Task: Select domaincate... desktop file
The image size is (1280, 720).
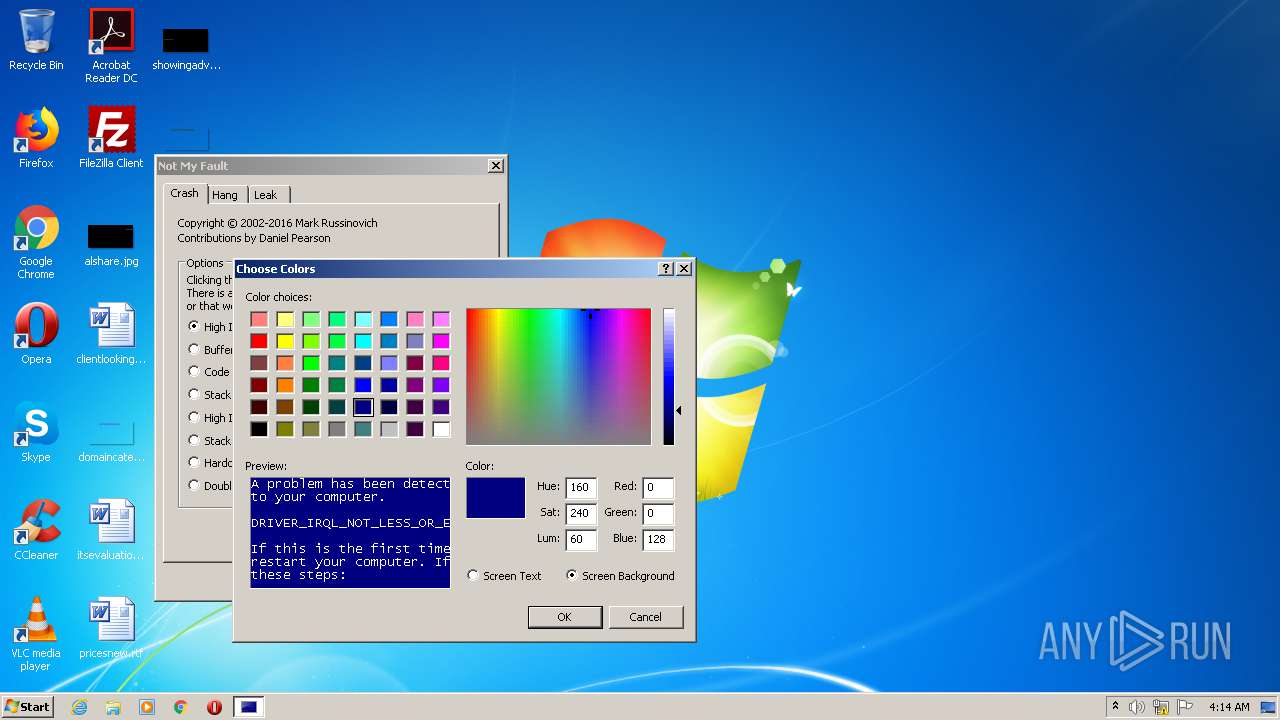Action: pyautogui.click(x=111, y=440)
